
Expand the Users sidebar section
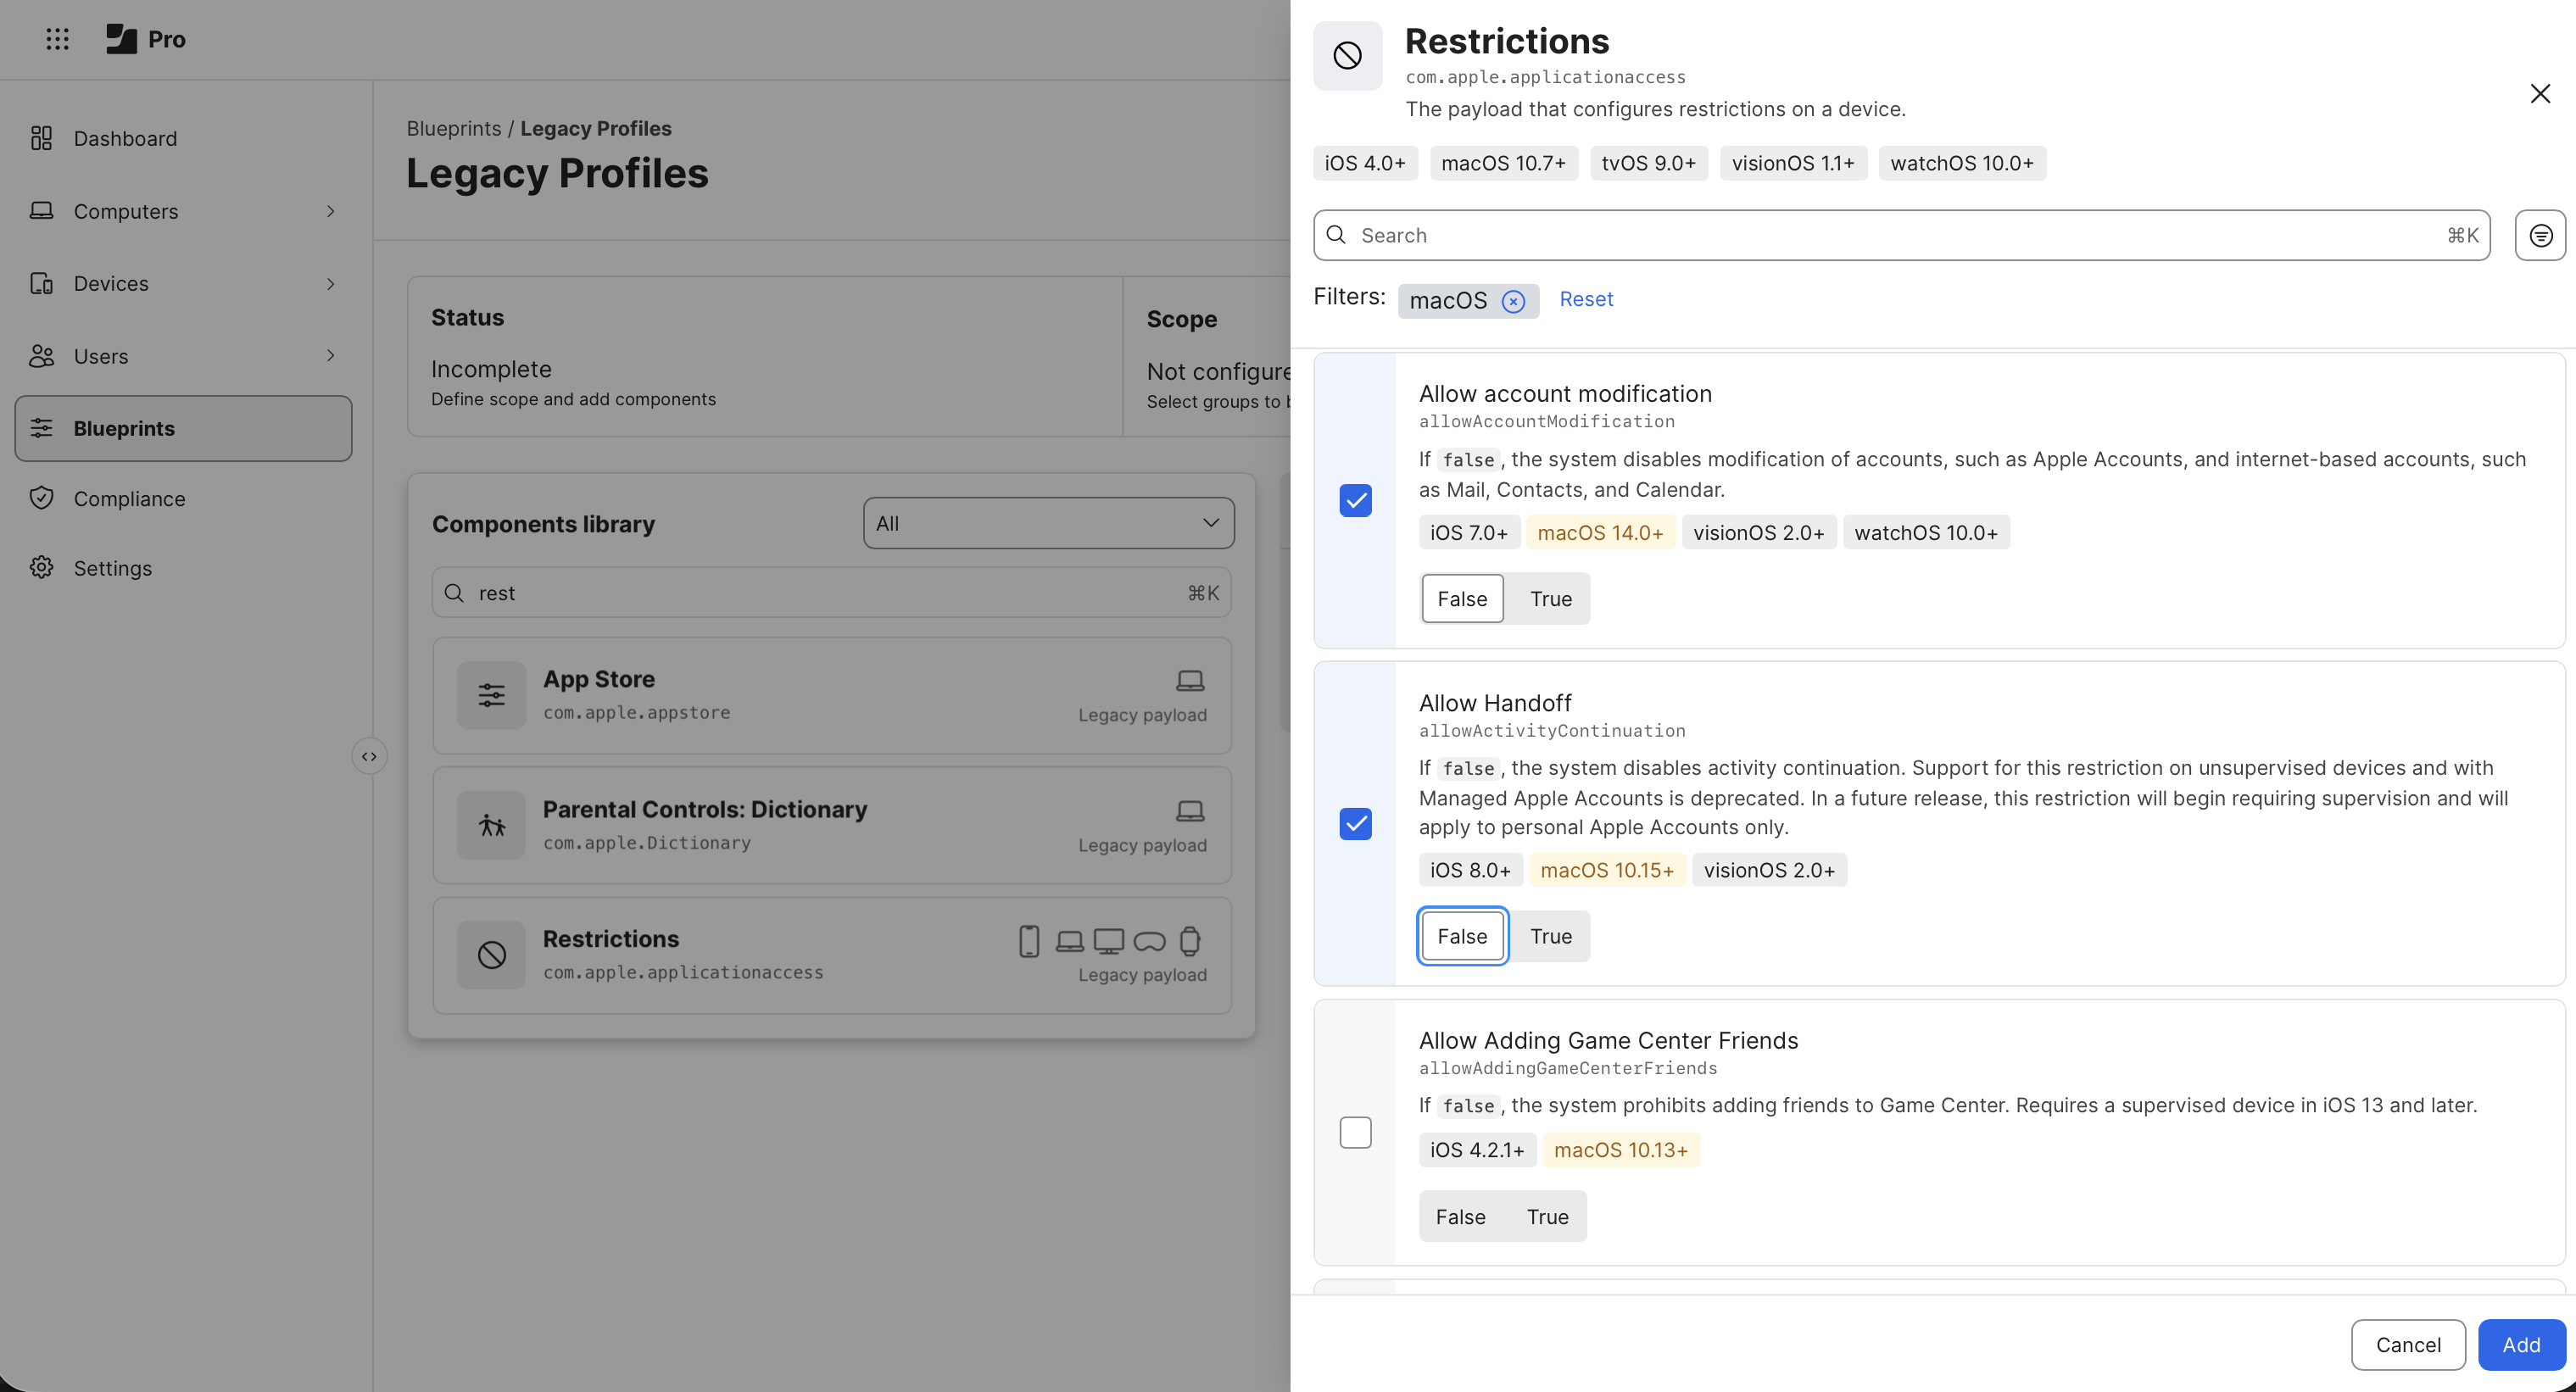pyautogui.click(x=331, y=356)
